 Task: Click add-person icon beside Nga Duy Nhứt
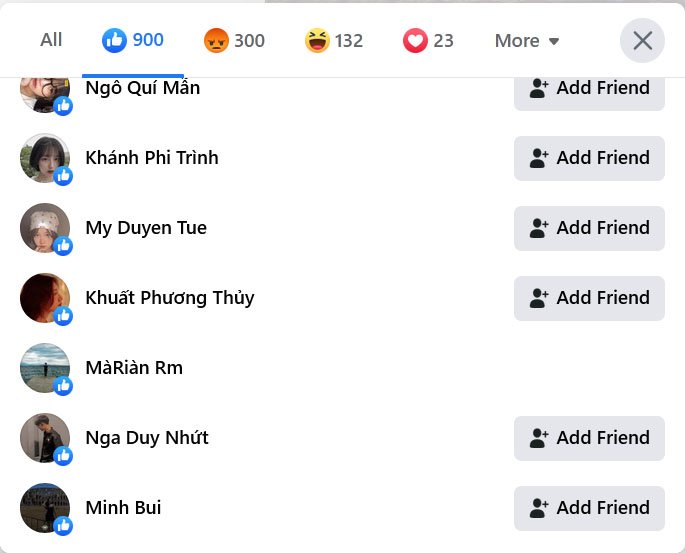point(539,438)
